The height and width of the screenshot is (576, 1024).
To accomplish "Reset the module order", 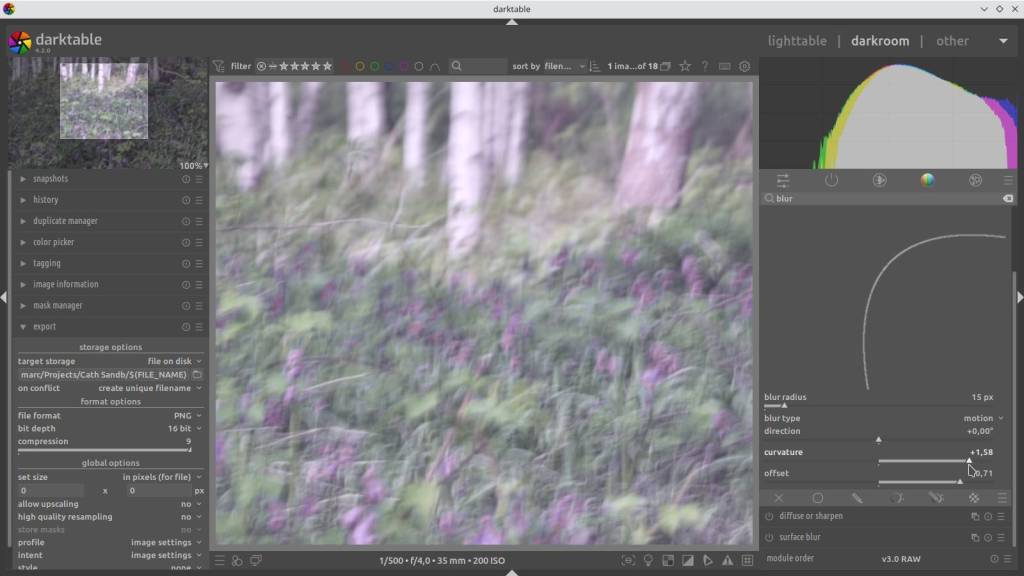I will (994, 559).
